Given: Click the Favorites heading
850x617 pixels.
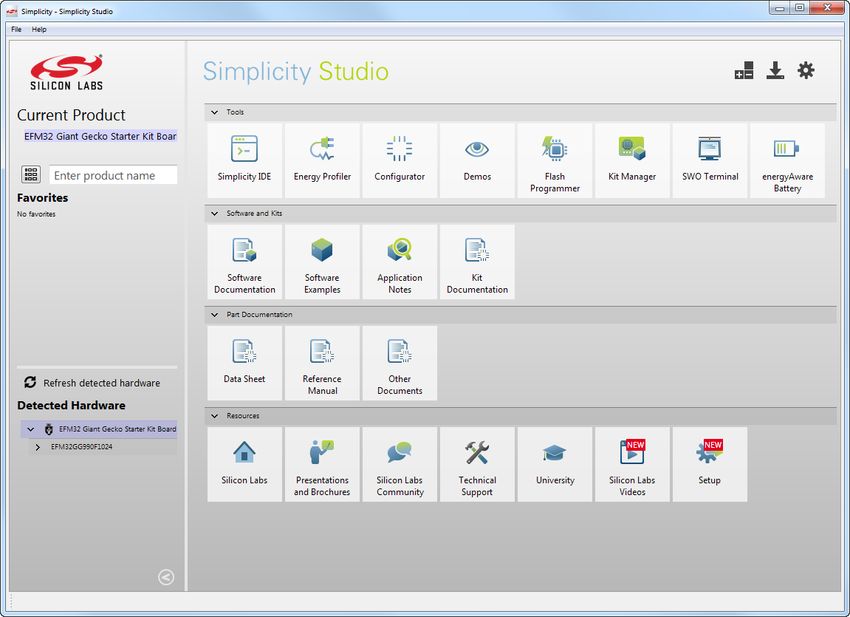Looking at the screenshot, I should [x=42, y=198].
